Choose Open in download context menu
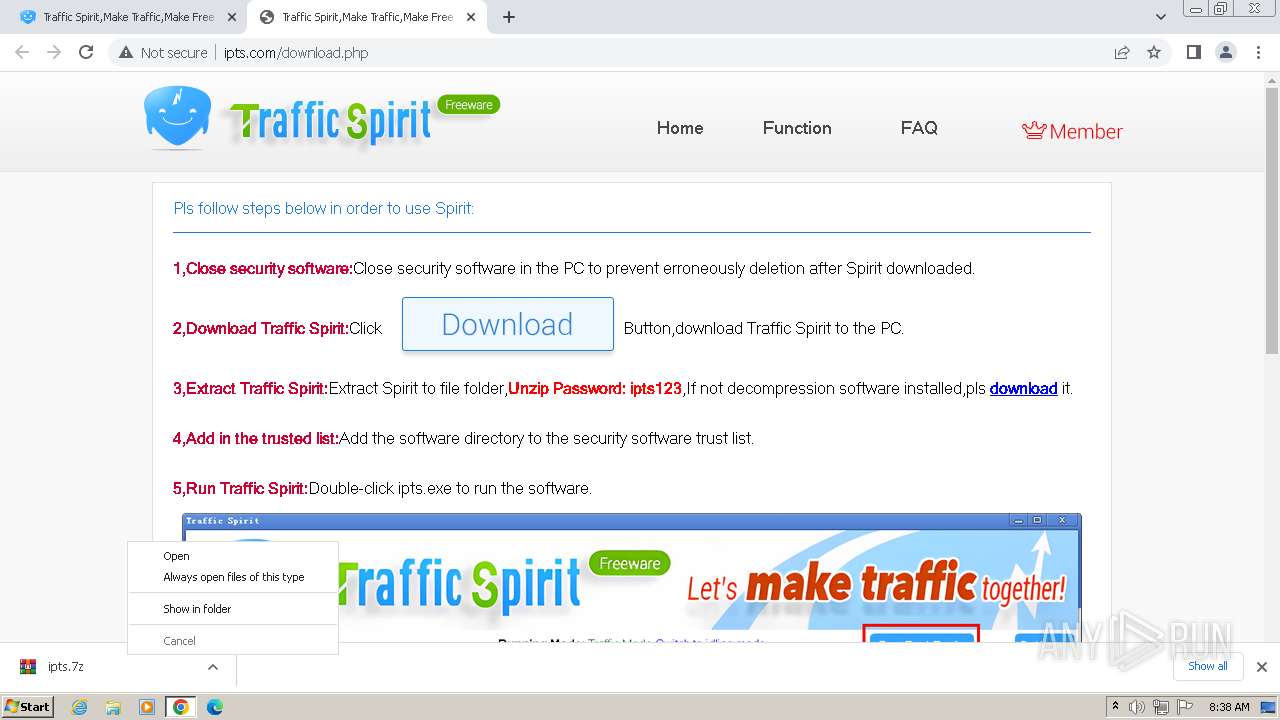Viewport: 1280px width, 720px height. click(x=233, y=556)
